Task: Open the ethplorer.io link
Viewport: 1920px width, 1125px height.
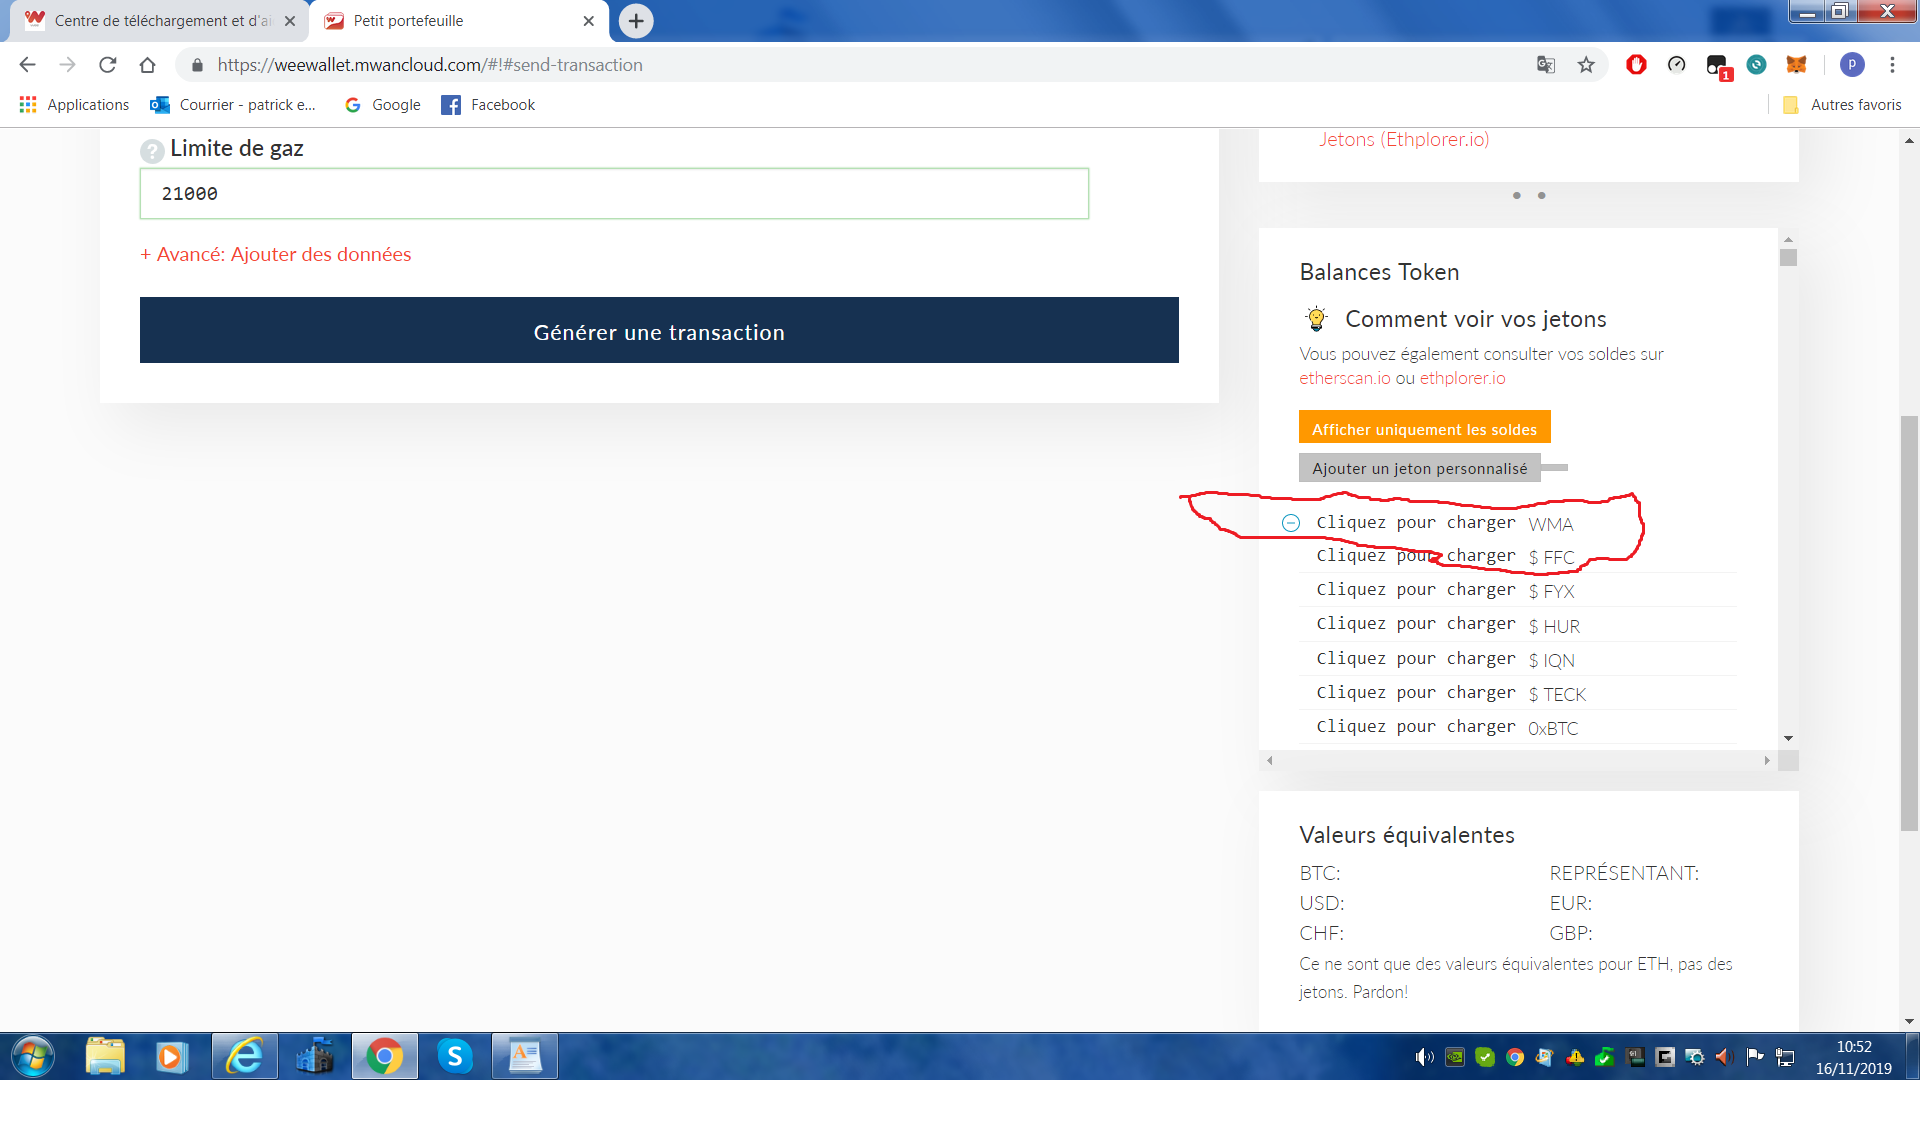Action: pyautogui.click(x=1462, y=378)
